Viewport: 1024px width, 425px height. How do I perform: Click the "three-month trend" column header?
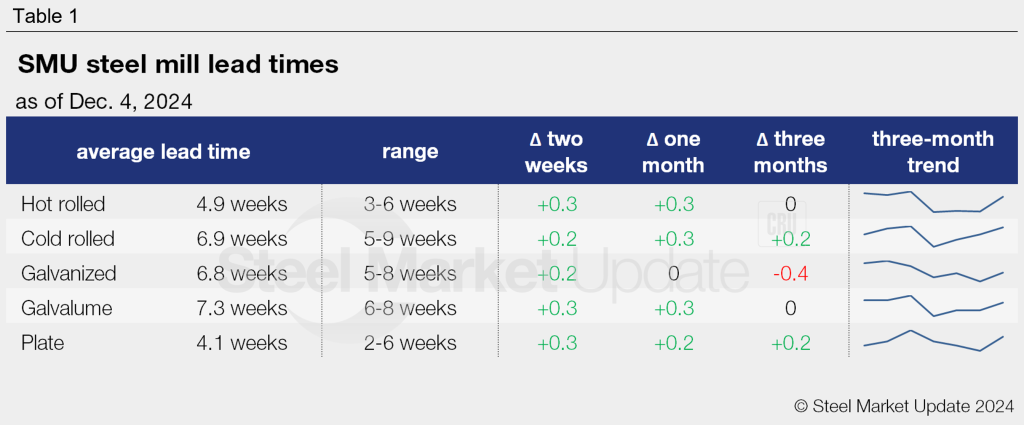click(932, 152)
